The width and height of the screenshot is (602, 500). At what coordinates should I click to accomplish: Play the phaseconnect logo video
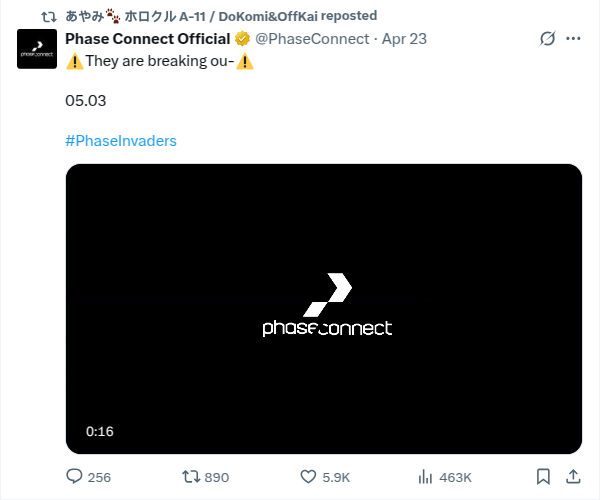click(324, 309)
